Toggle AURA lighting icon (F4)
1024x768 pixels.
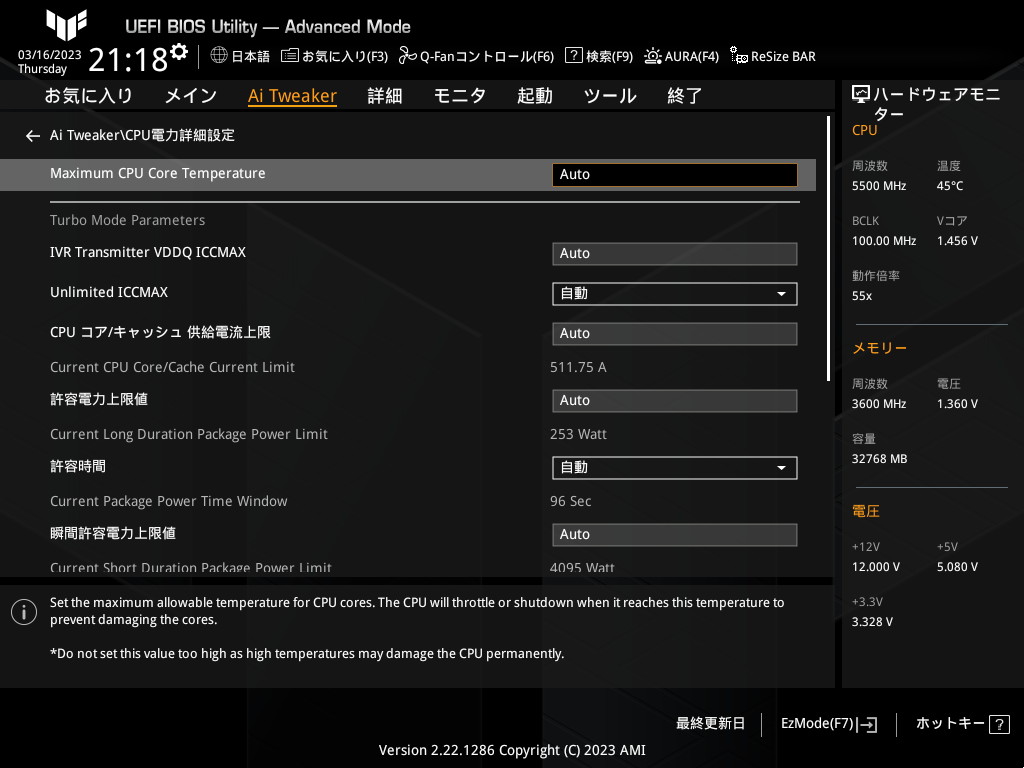tap(652, 56)
